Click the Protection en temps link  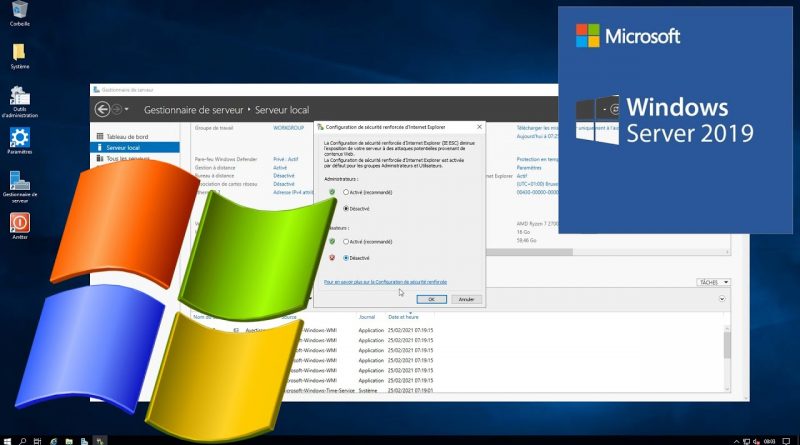pyautogui.click(x=537, y=159)
